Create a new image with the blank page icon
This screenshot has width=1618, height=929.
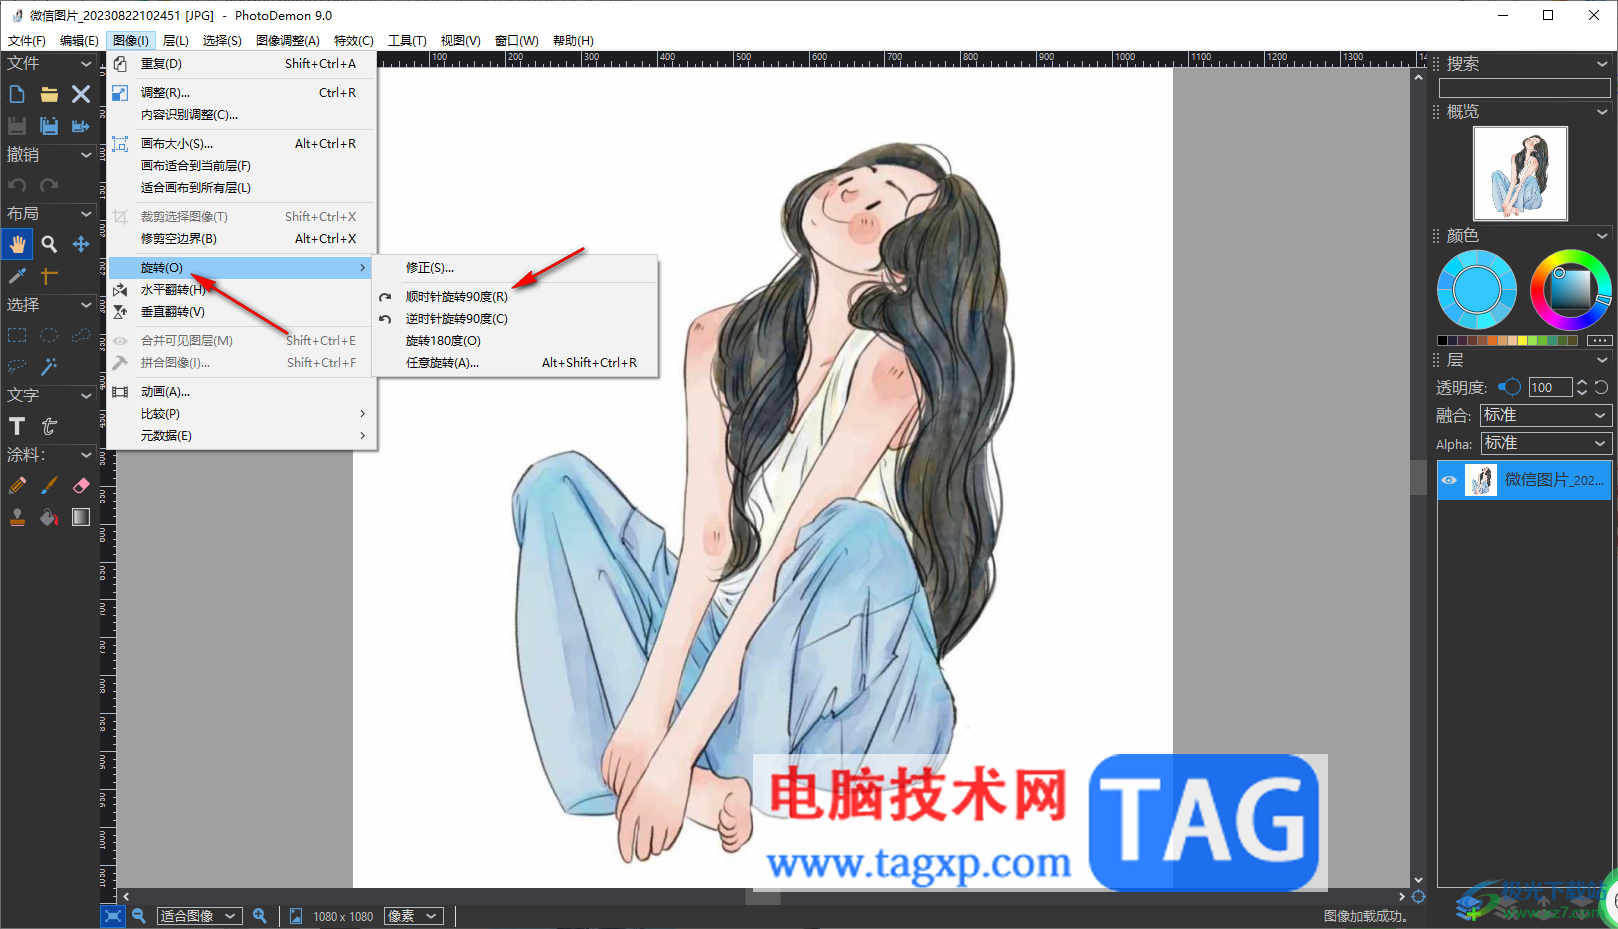coord(17,94)
